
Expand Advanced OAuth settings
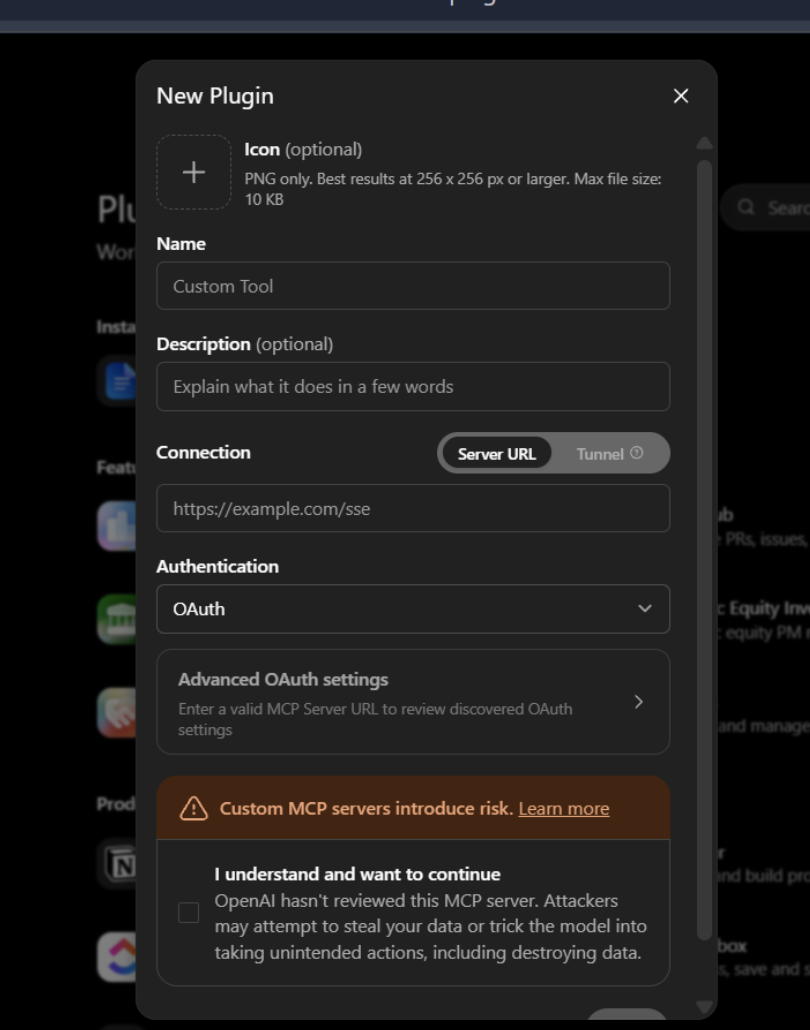[x=413, y=702]
